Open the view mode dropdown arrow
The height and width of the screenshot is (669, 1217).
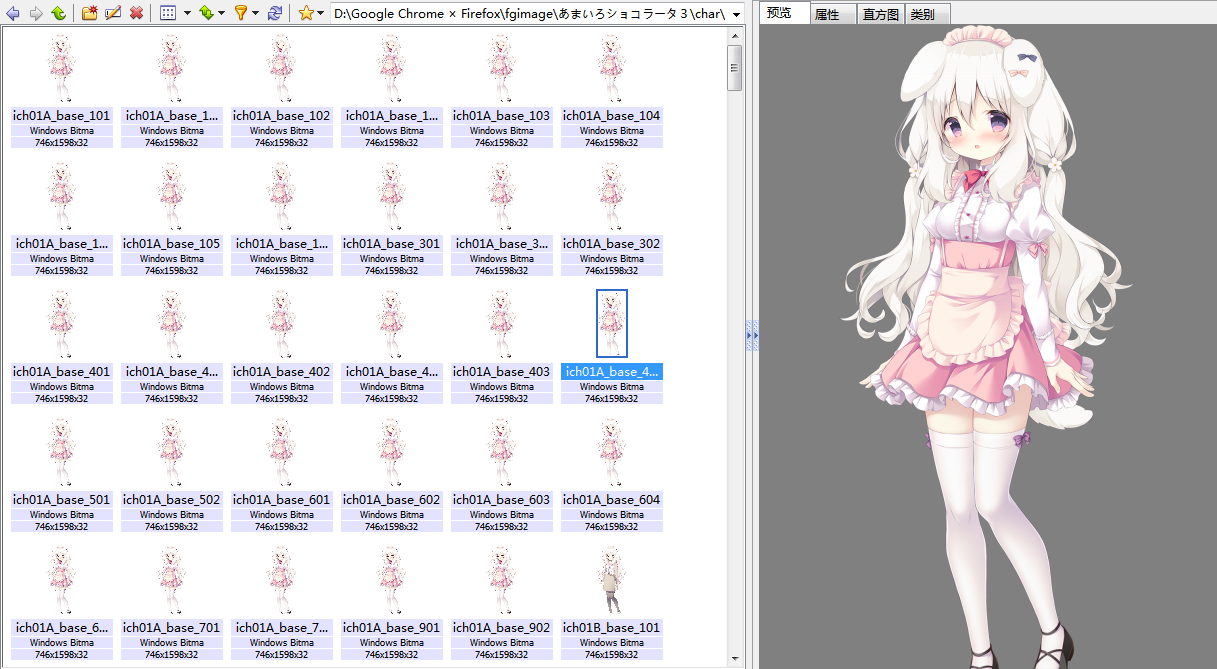coord(186,14)
